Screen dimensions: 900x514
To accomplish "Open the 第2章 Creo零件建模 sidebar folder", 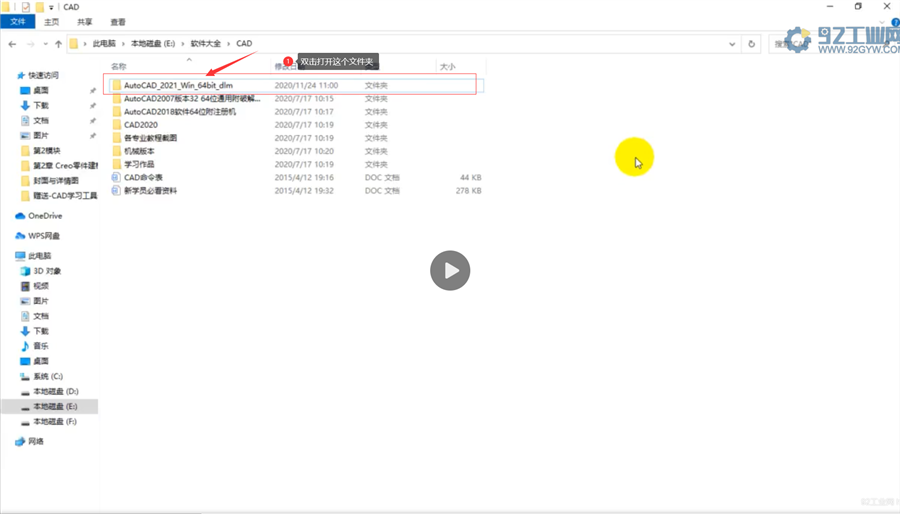I will pos(65,165).
